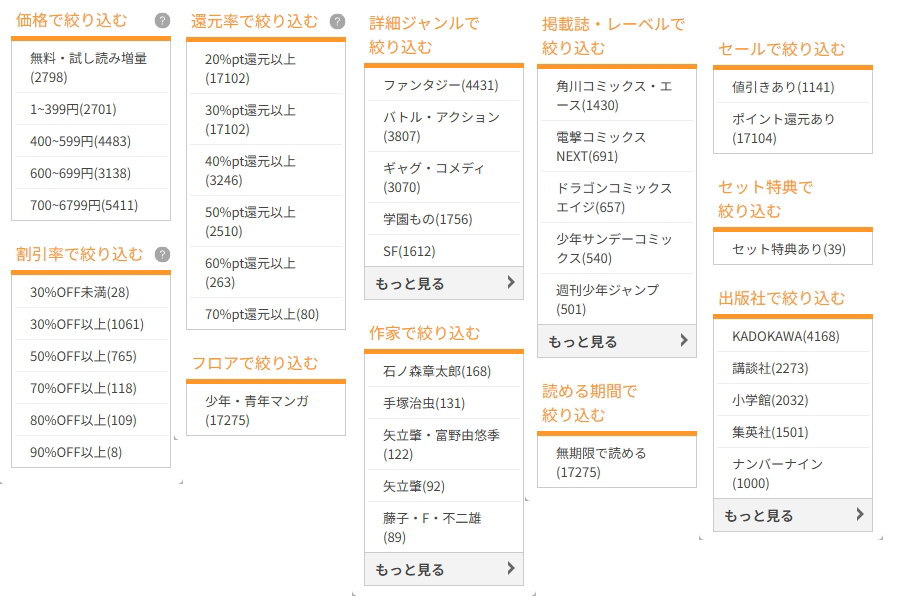Select 70%pt還元以上 filter
Image resolution: width=900 pixels, height=600 pixels.
click(x=266, y=314)
